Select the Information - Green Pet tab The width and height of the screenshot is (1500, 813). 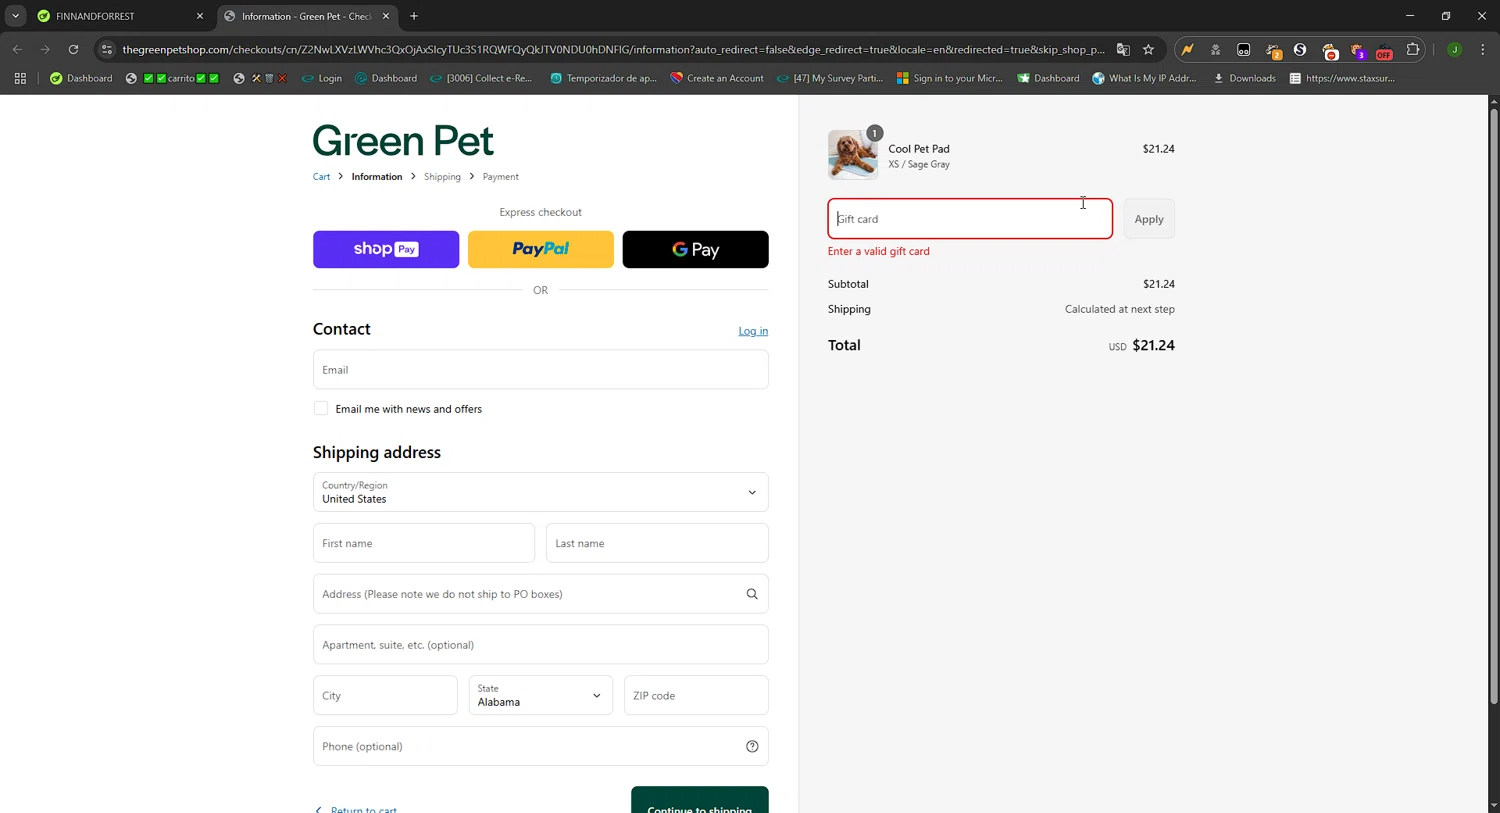[306, 16]
